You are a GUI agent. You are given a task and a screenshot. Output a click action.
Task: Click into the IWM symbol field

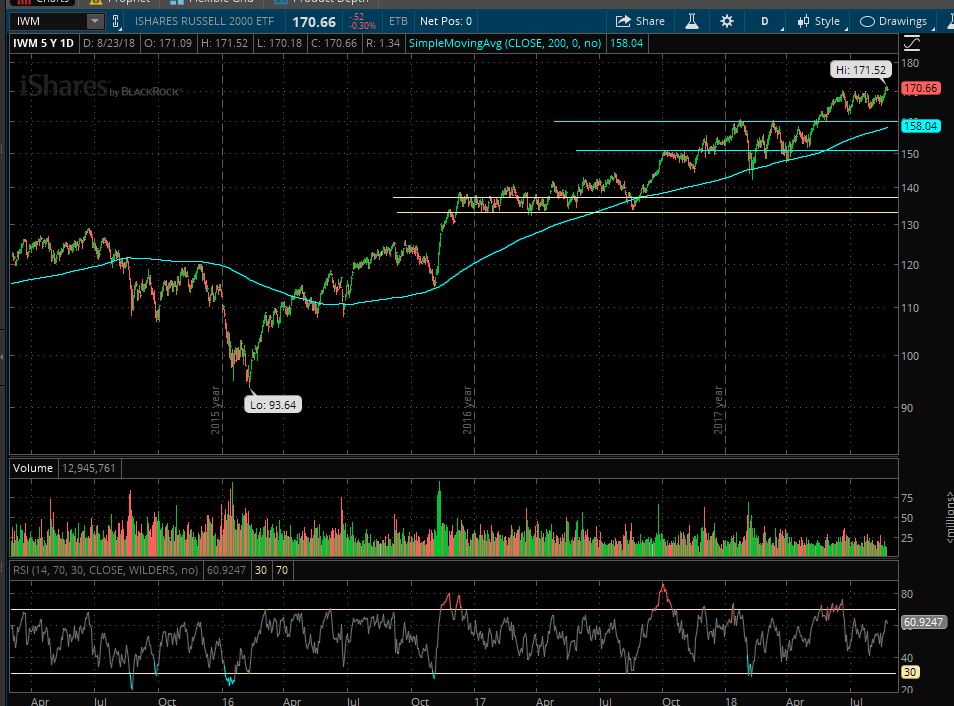[49, 21]
